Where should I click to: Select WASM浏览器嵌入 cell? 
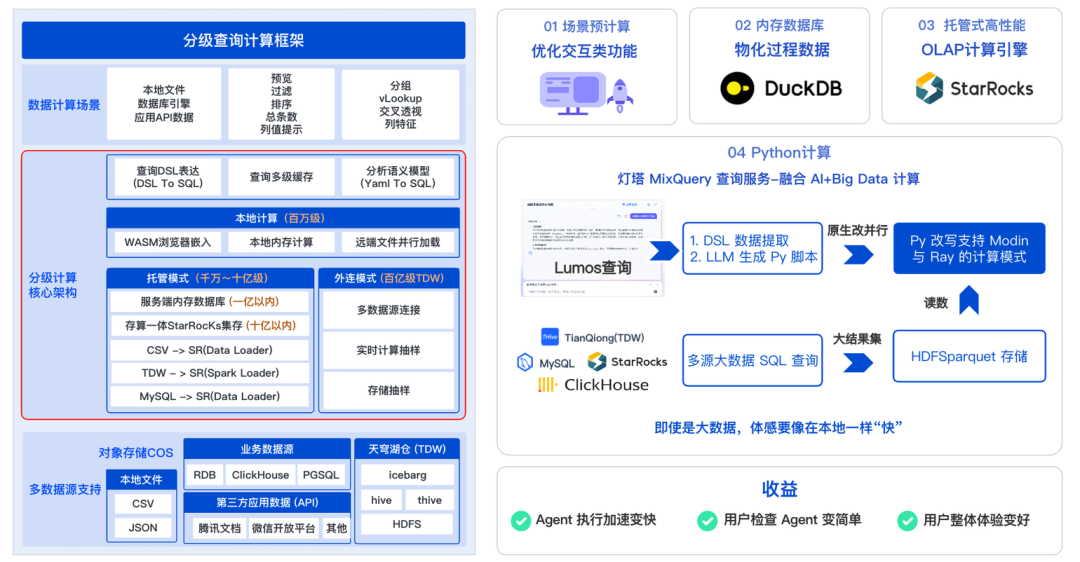click(167, 242)
